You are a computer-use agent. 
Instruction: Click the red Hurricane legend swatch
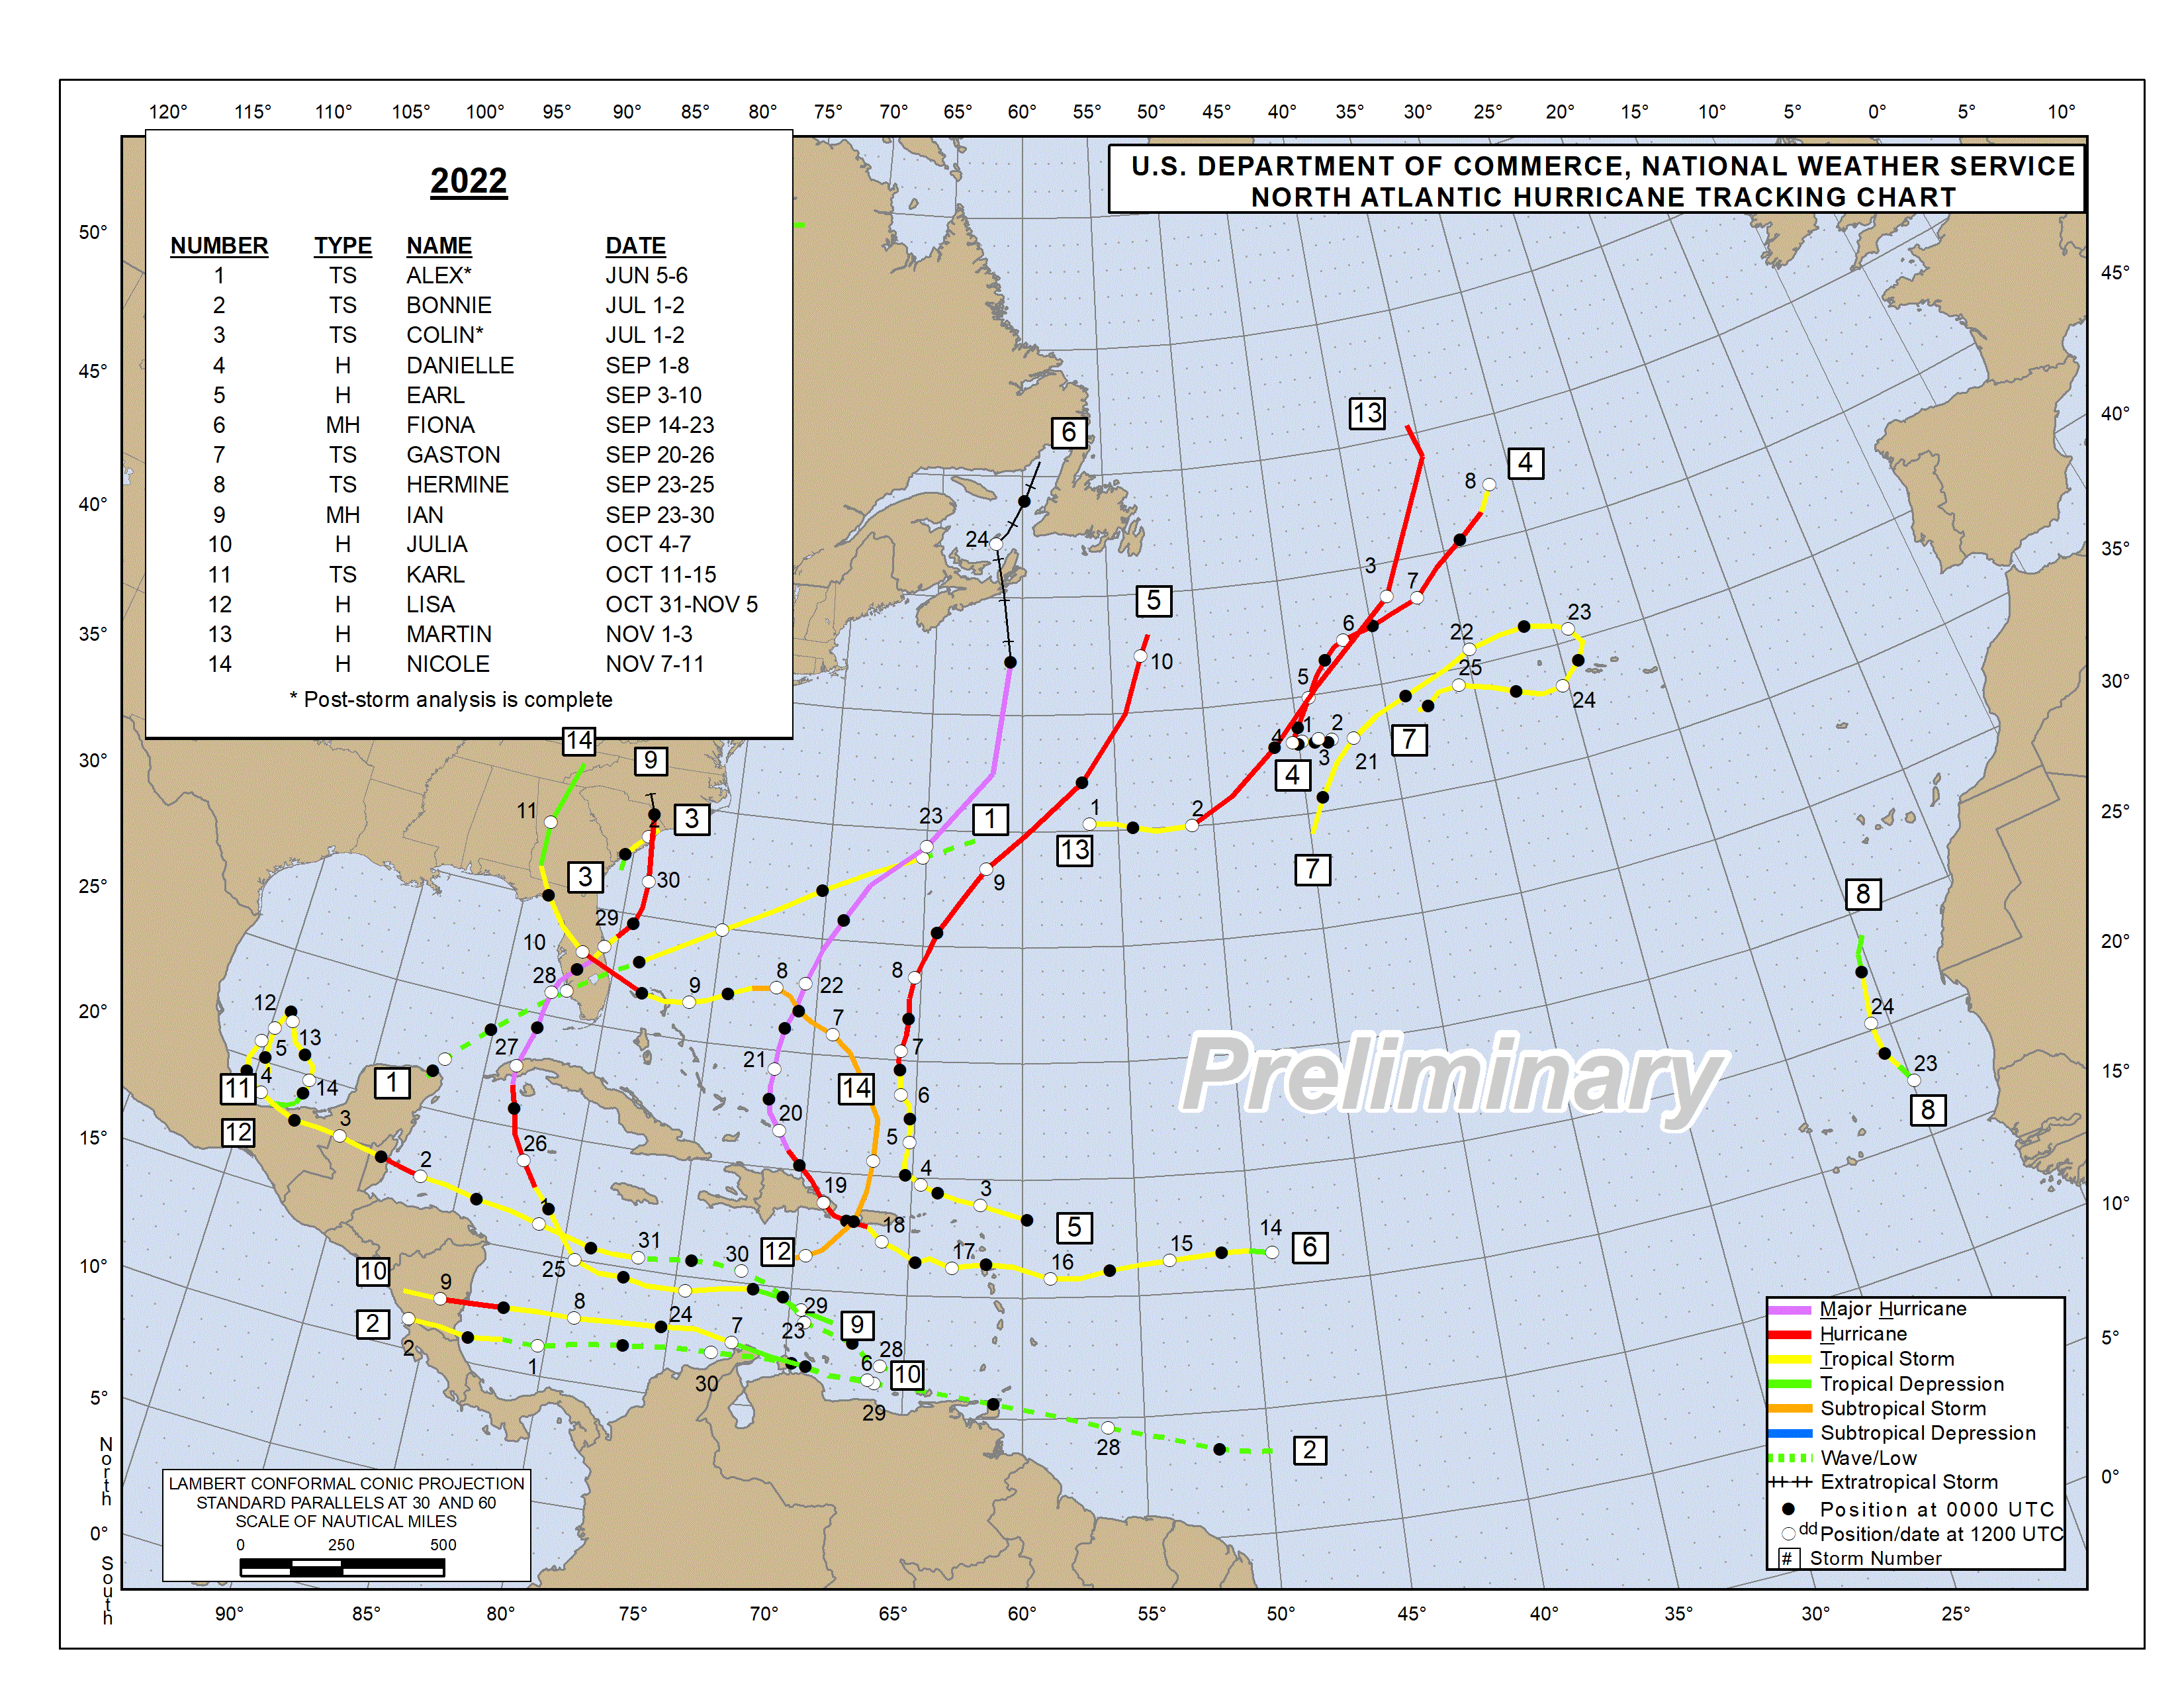[1790, 1335]
